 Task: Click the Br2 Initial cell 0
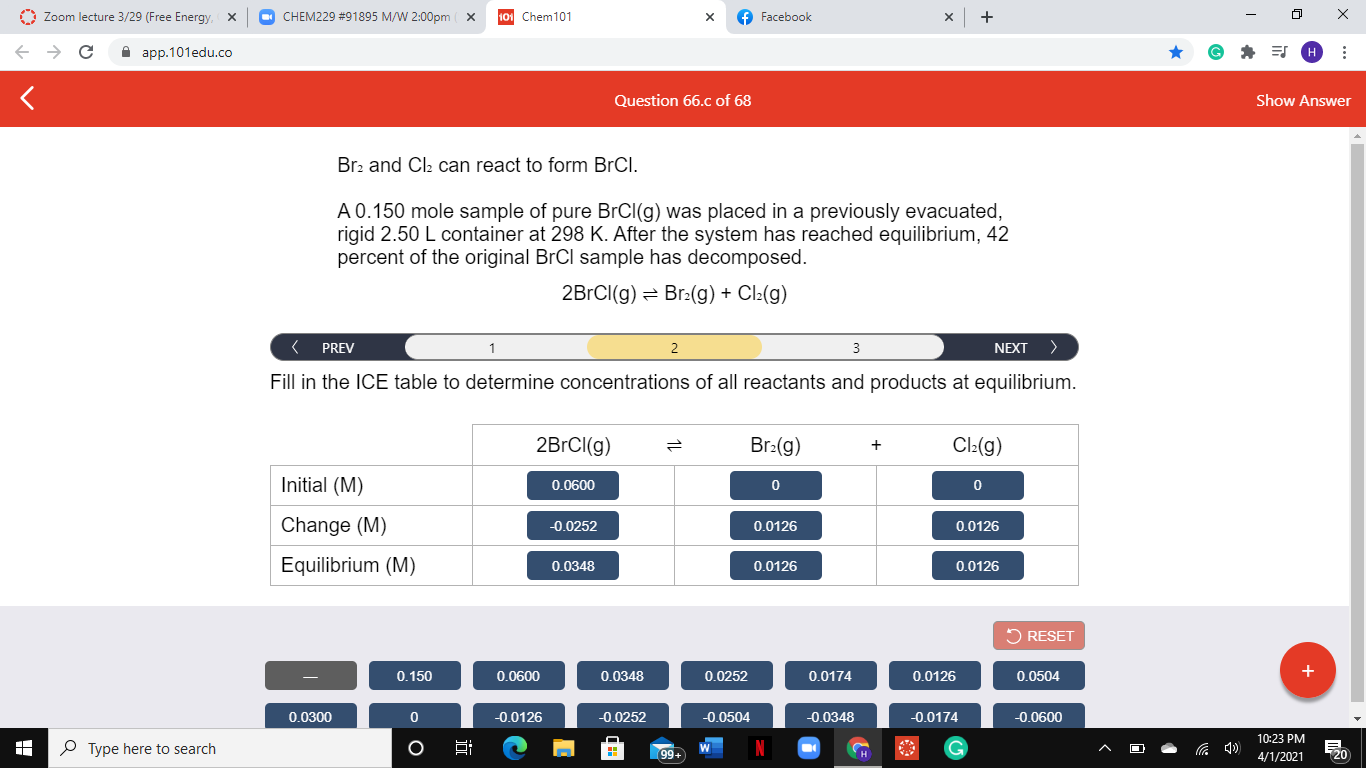pyautogui.click(x=775, y=485)
